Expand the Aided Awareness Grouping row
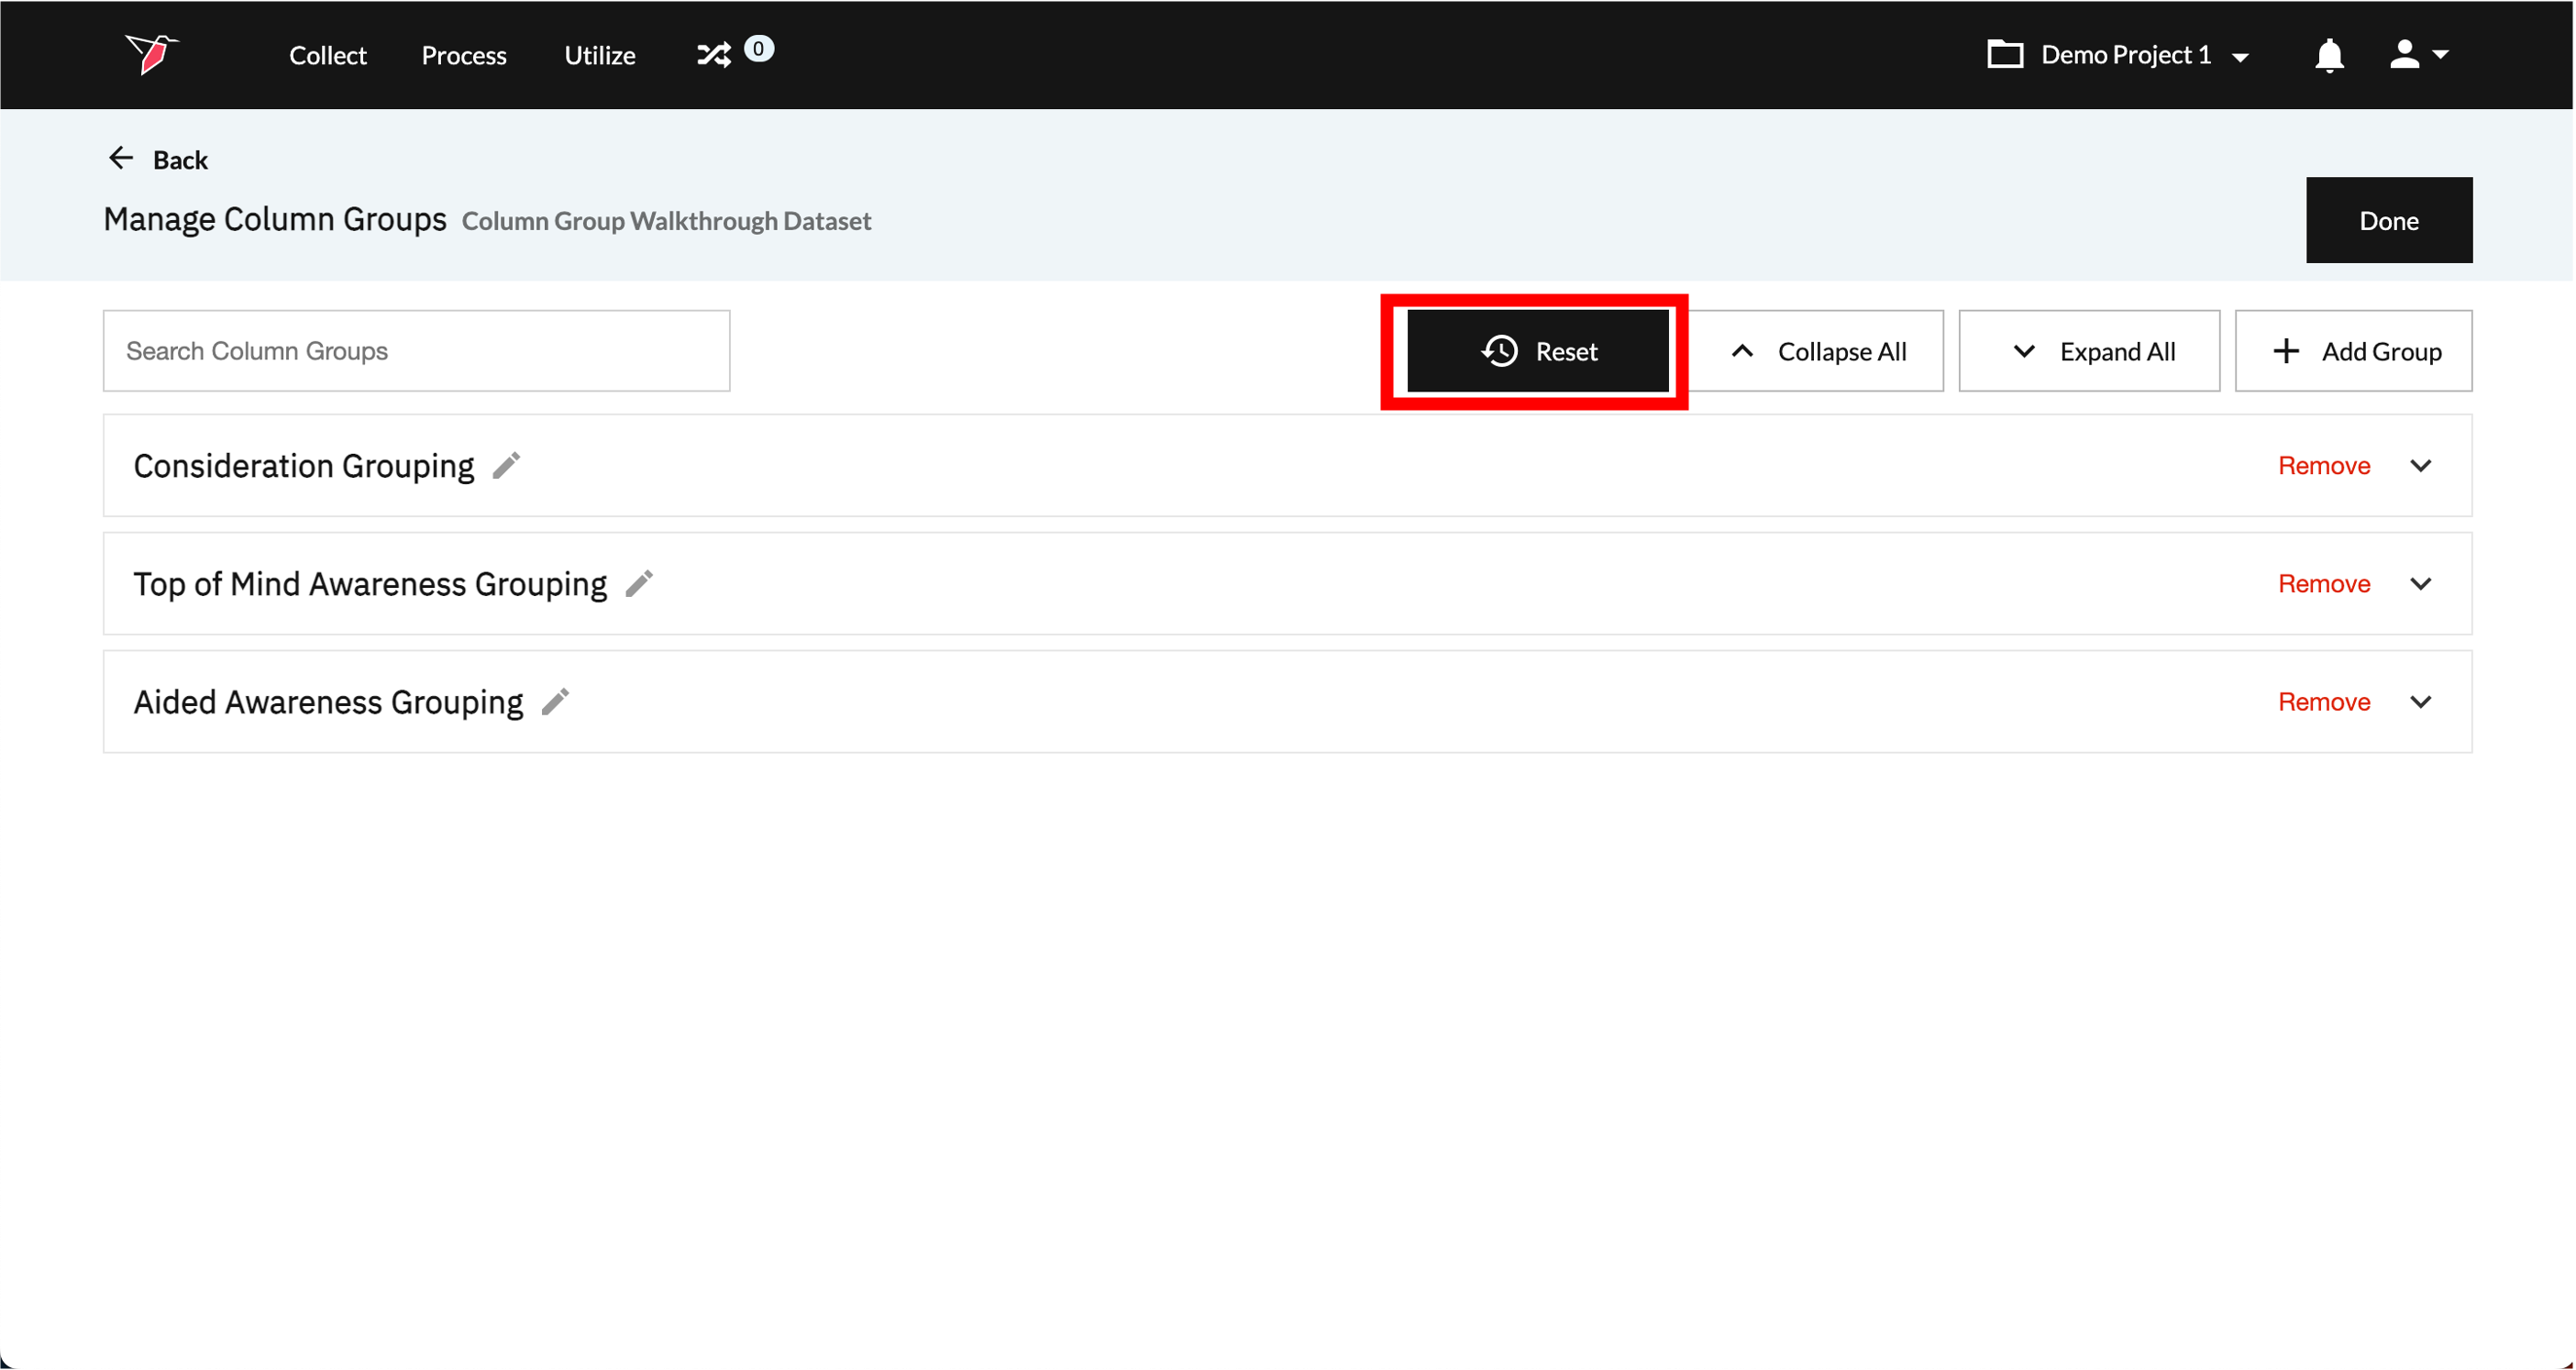The width and height of the screenshot is (2576, 1370). [x=2420, y=702]
